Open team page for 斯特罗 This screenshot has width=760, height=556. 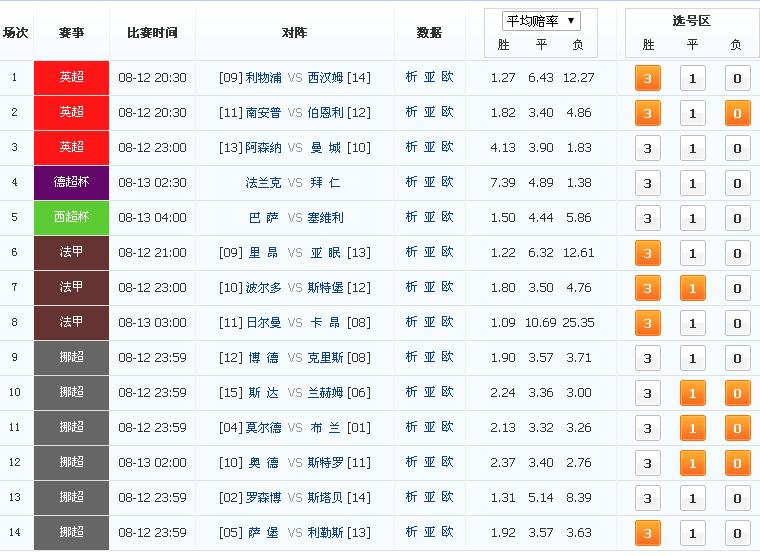click(x=325, y=462)
